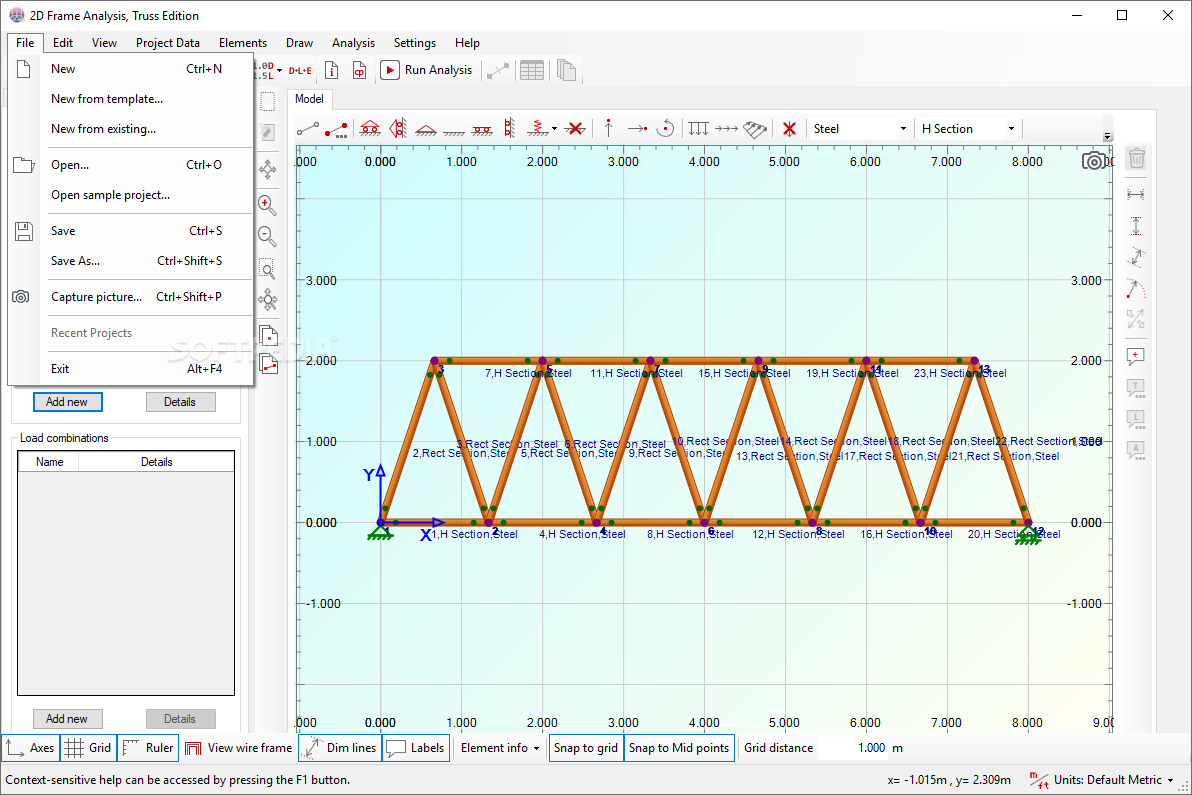This screenshot has height=795, width=1192.
Task: Toggle Labels visibility
Action: tap(415, 748)
